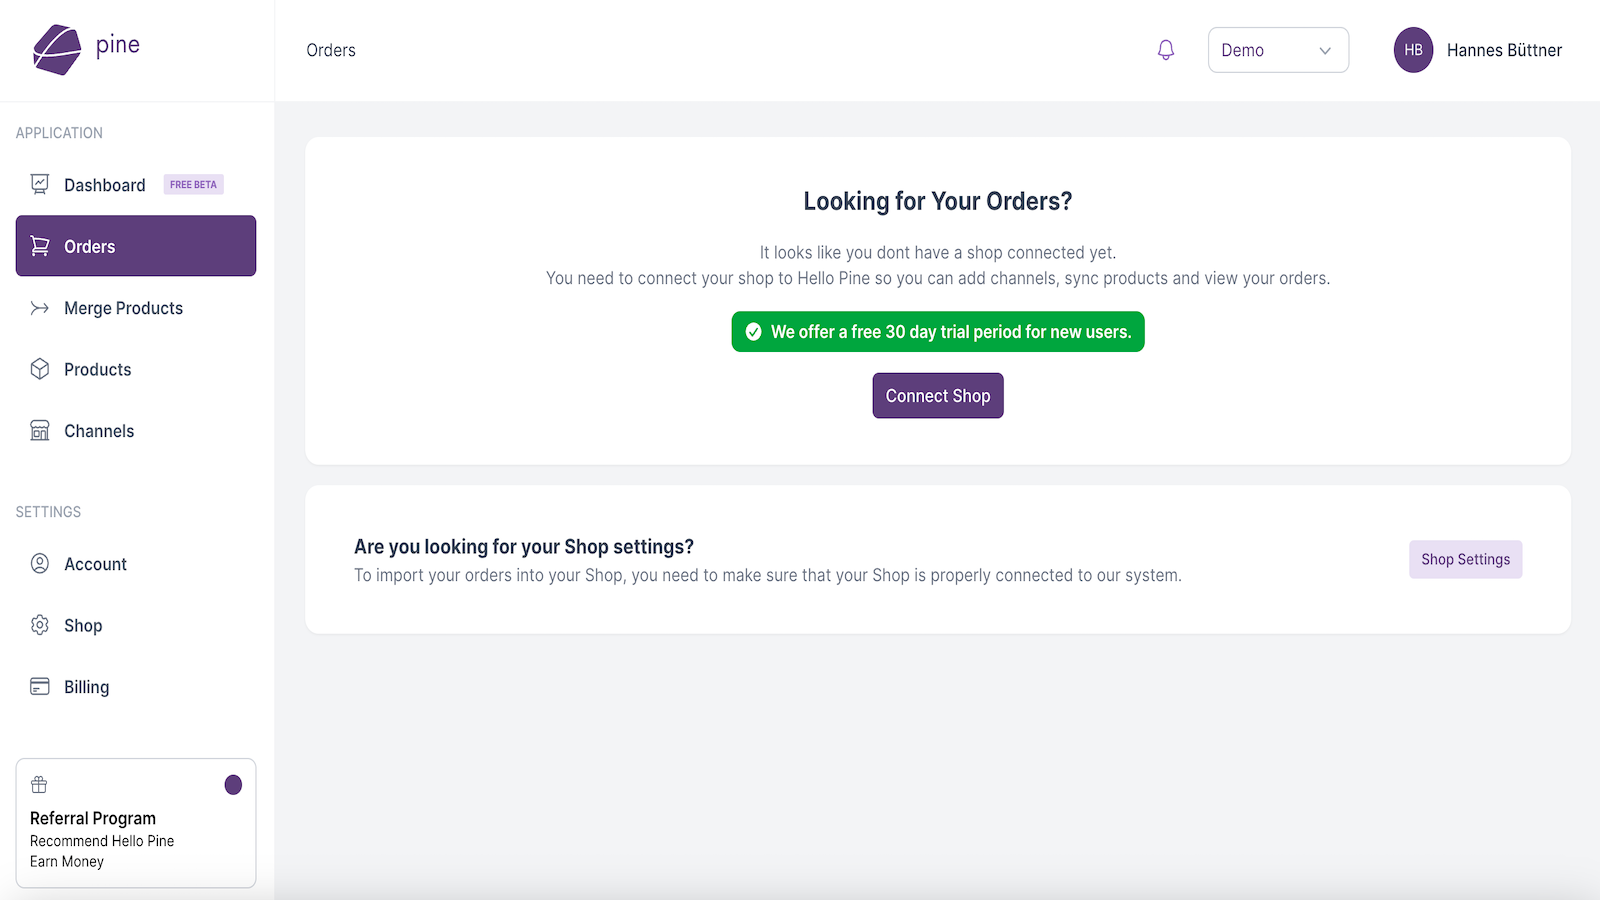Viewport: 1600px width, 900px height.
Task: Click the Hannes Büttner username
Action: (1504, 50)
